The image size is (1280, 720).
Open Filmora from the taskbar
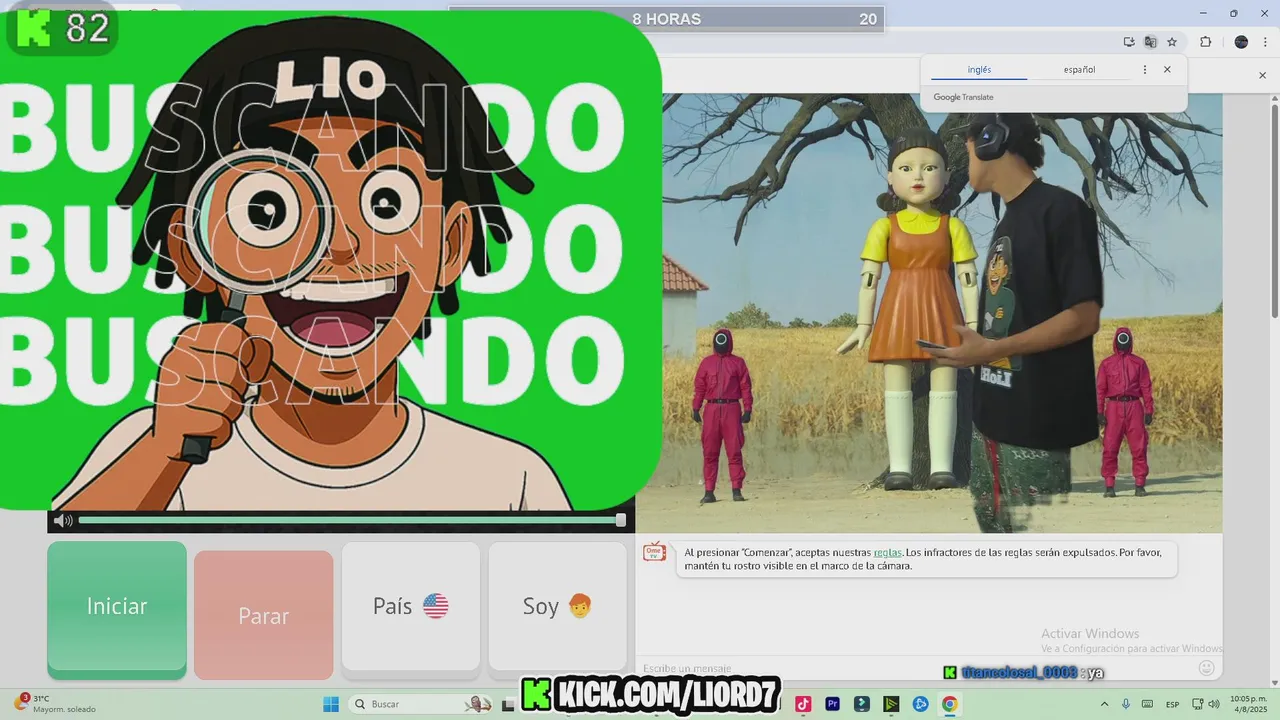(x=861, y=704)
